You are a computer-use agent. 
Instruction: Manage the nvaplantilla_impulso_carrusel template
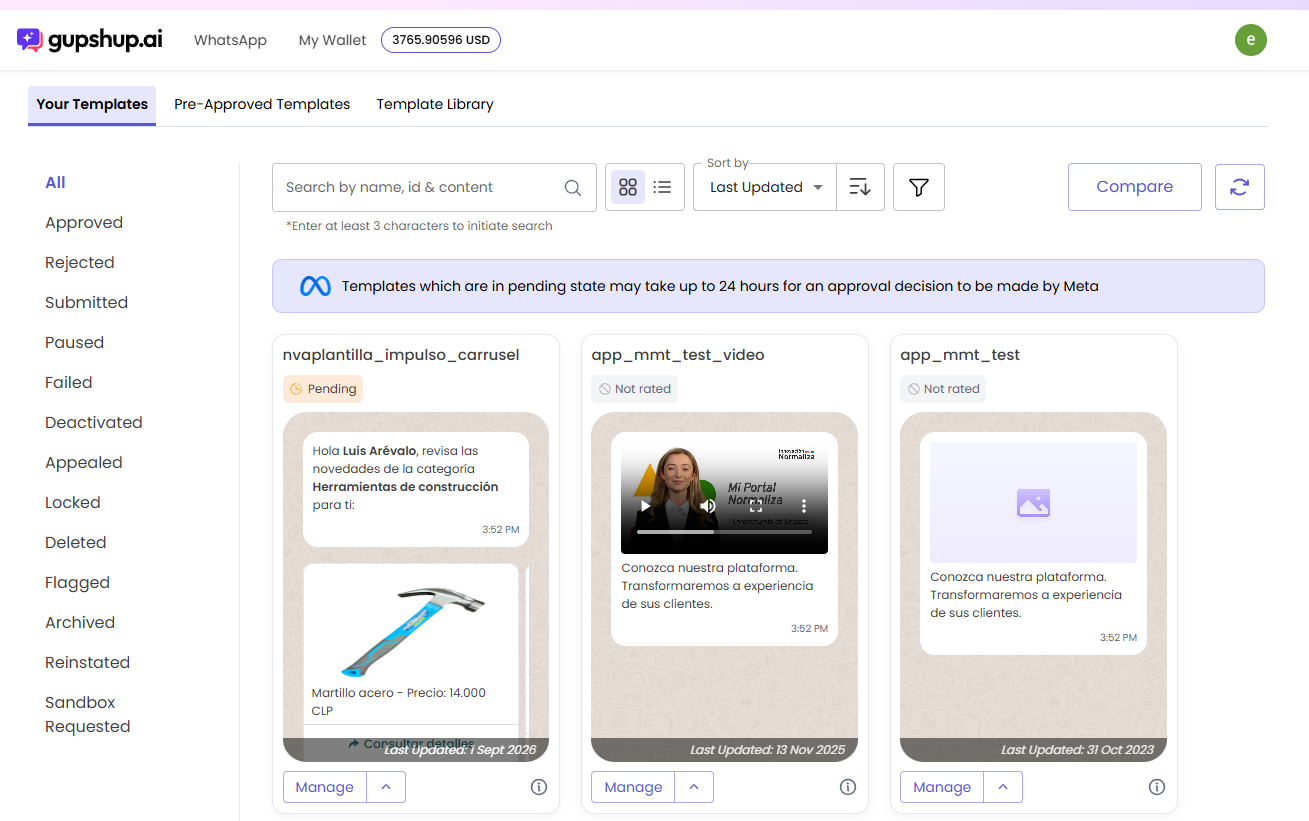point(325,787)
